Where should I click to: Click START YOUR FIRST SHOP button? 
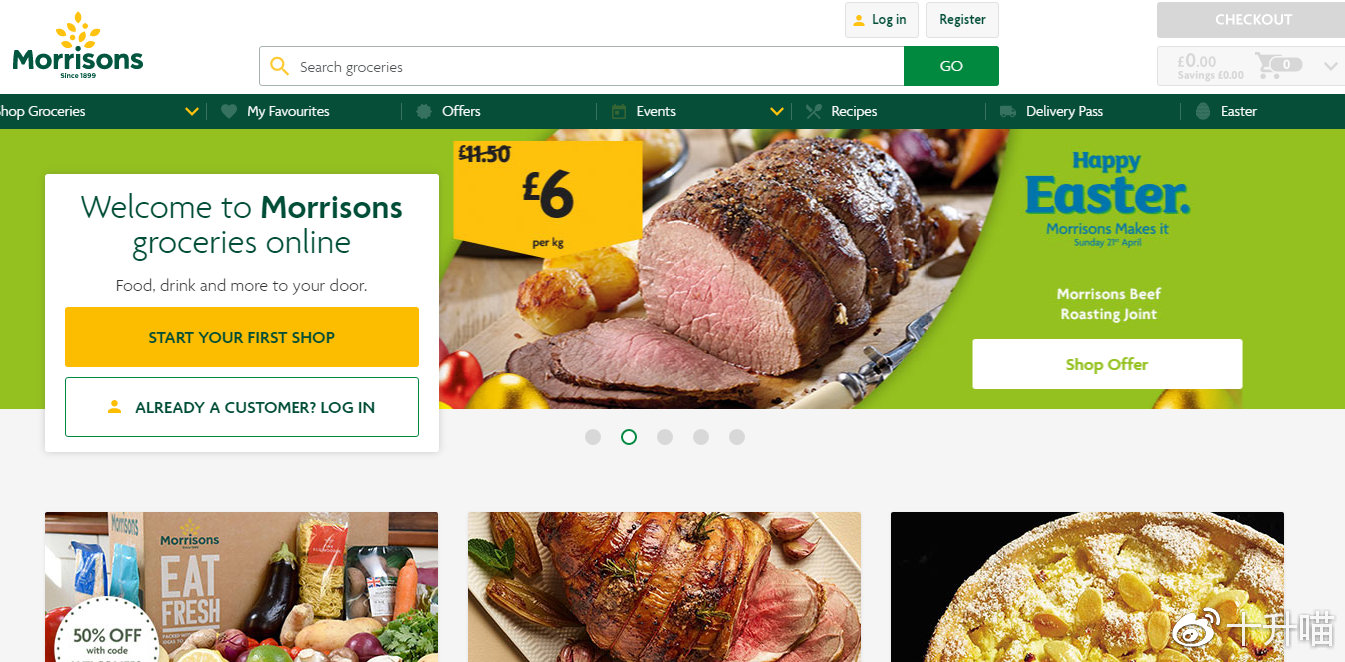pos(242,337)
